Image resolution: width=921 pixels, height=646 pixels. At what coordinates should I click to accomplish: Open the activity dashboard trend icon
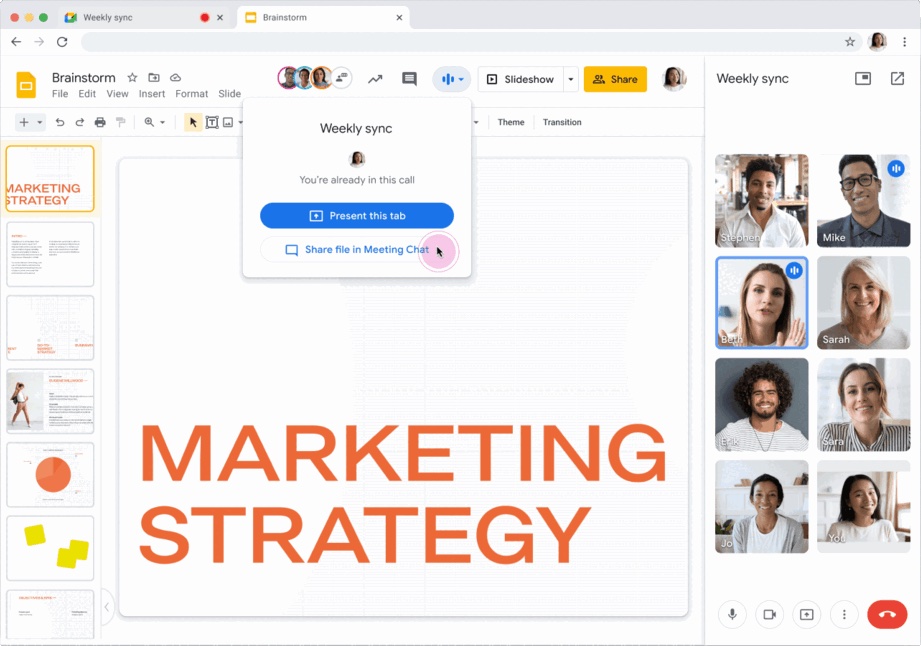(375, 79)
